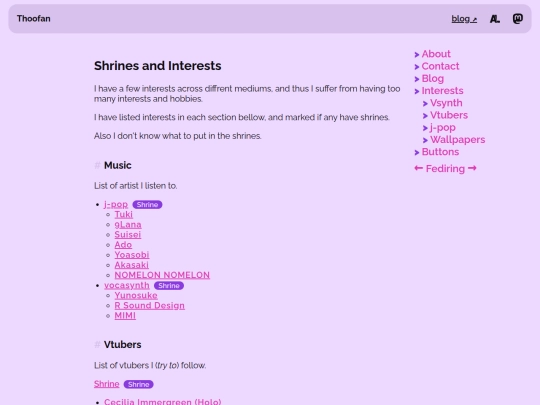Click the Vtubers section heading

point(122,345)
